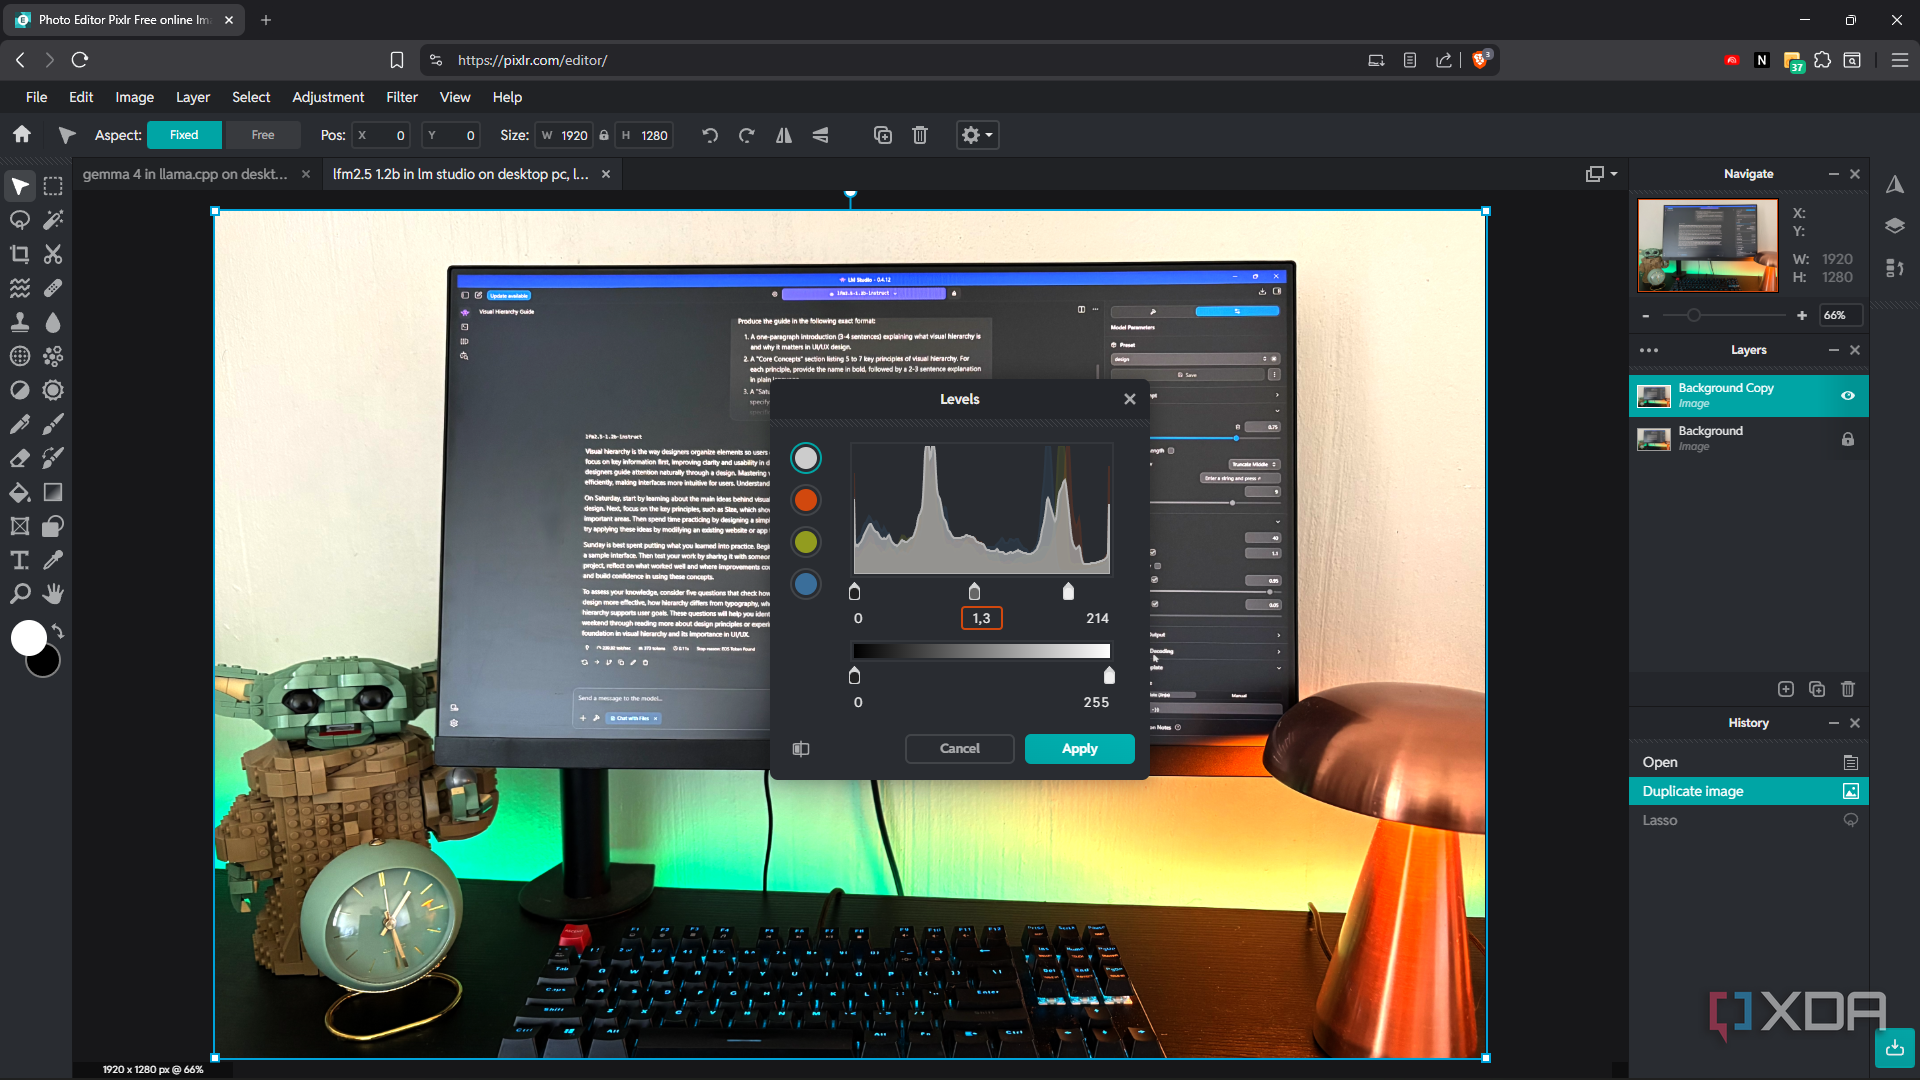Open the Adjustment menu
The image size is (1920, 1080).
tap(328, 97)
